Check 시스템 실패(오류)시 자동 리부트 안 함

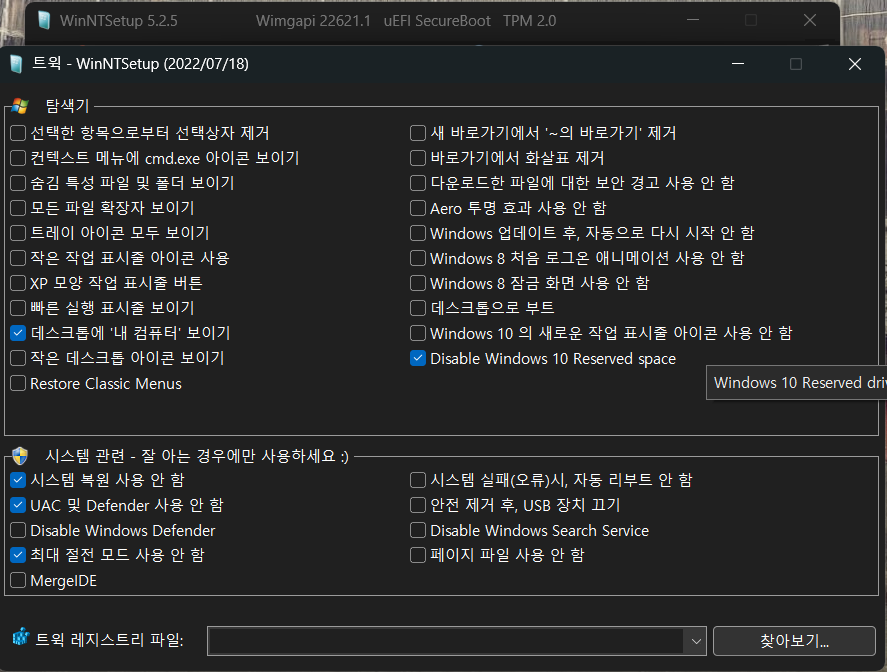click(417, 480)
